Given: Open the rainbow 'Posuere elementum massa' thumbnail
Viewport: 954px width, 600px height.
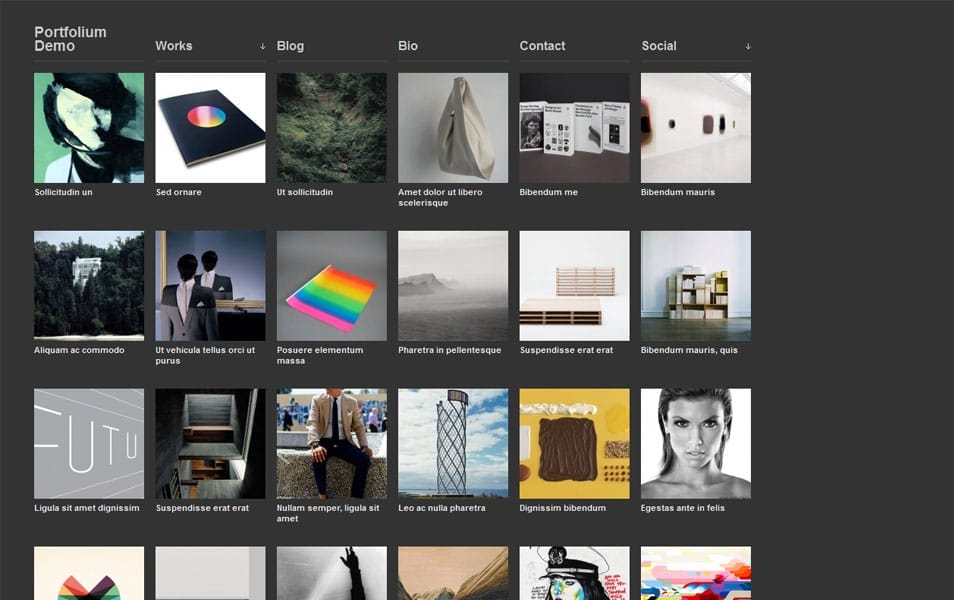Looking at the screenshot, I should point(331,285).
